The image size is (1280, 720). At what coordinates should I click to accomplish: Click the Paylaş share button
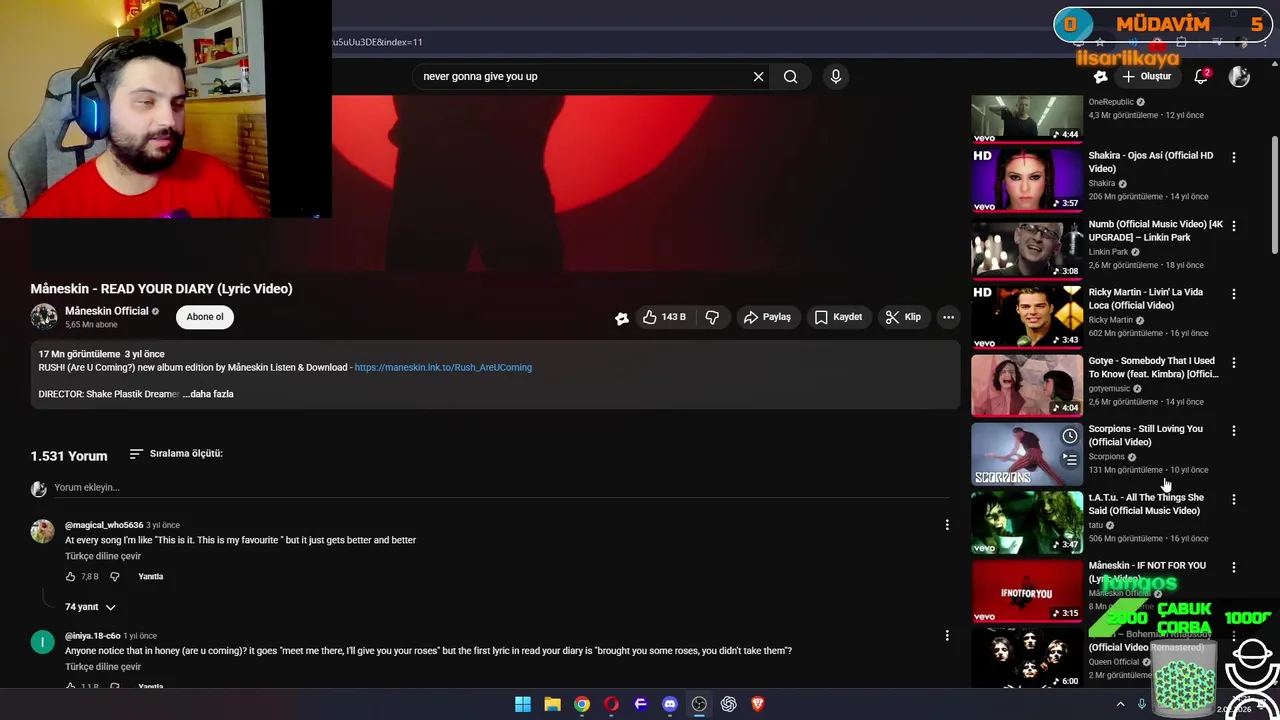(x=767, y=317)
